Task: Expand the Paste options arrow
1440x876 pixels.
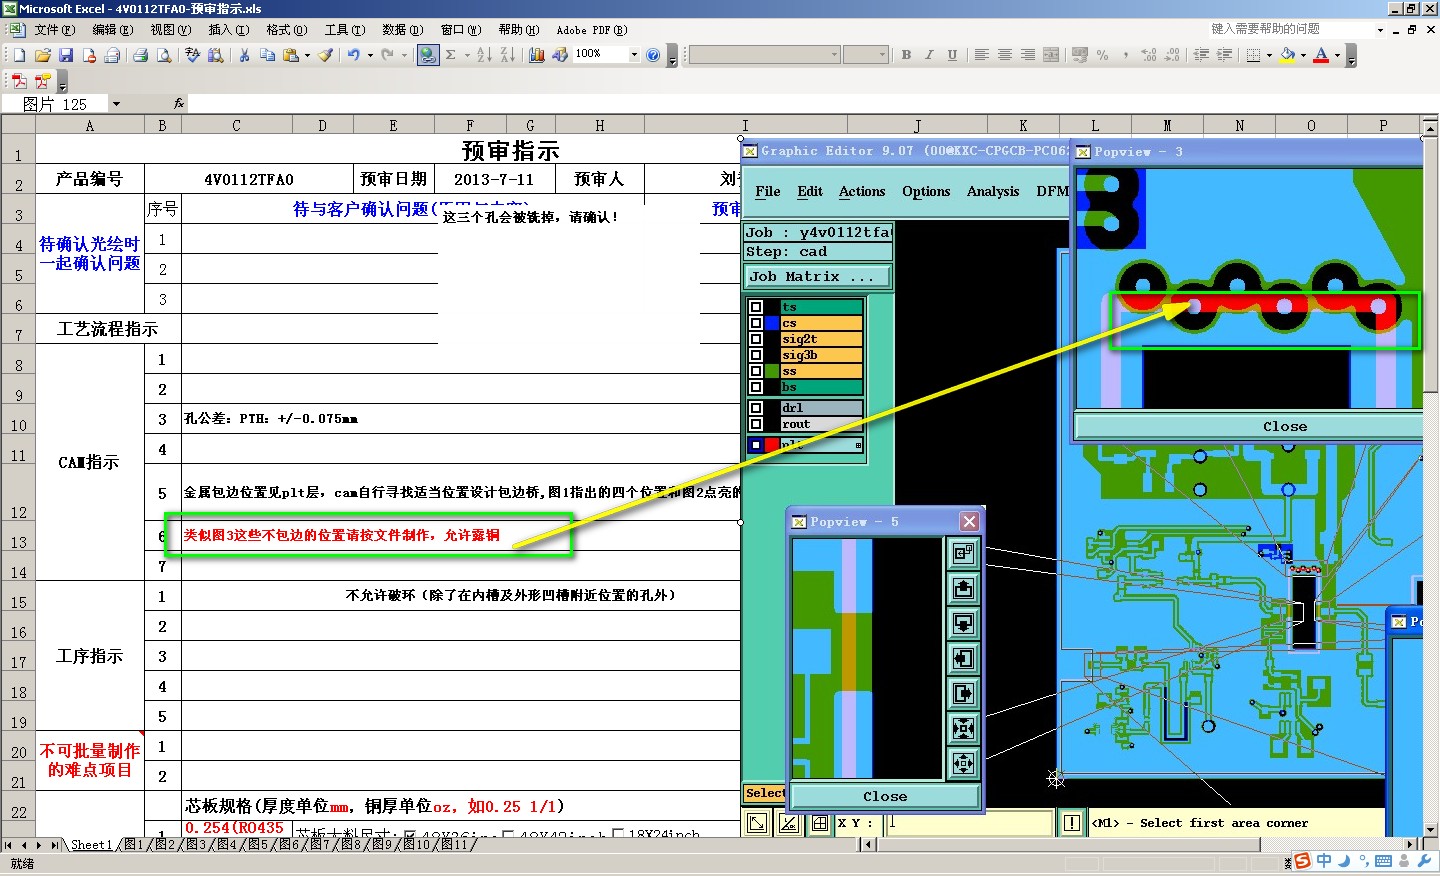Action: pos(307,55)
